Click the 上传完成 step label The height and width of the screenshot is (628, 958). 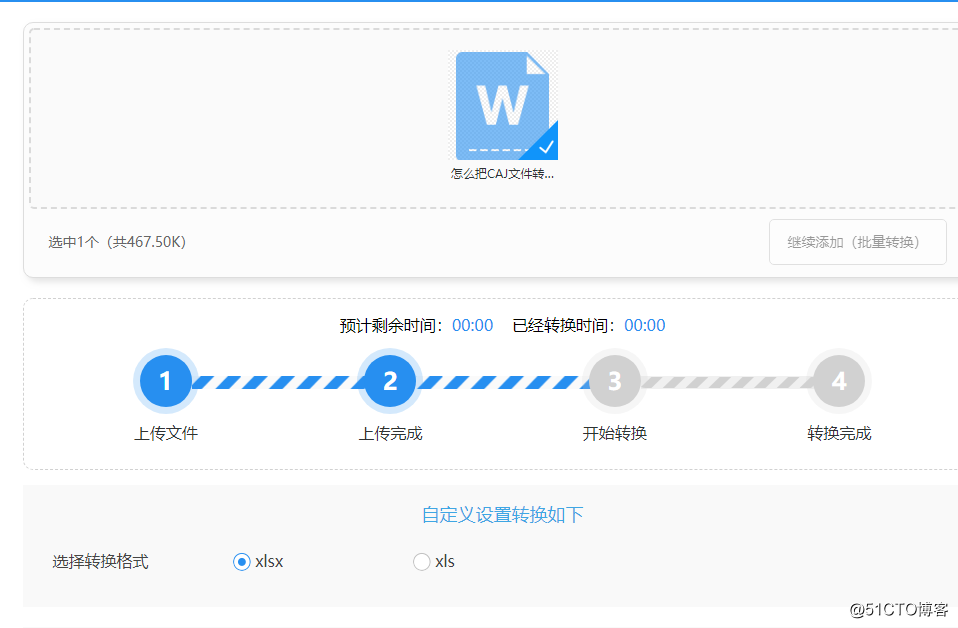390,434
